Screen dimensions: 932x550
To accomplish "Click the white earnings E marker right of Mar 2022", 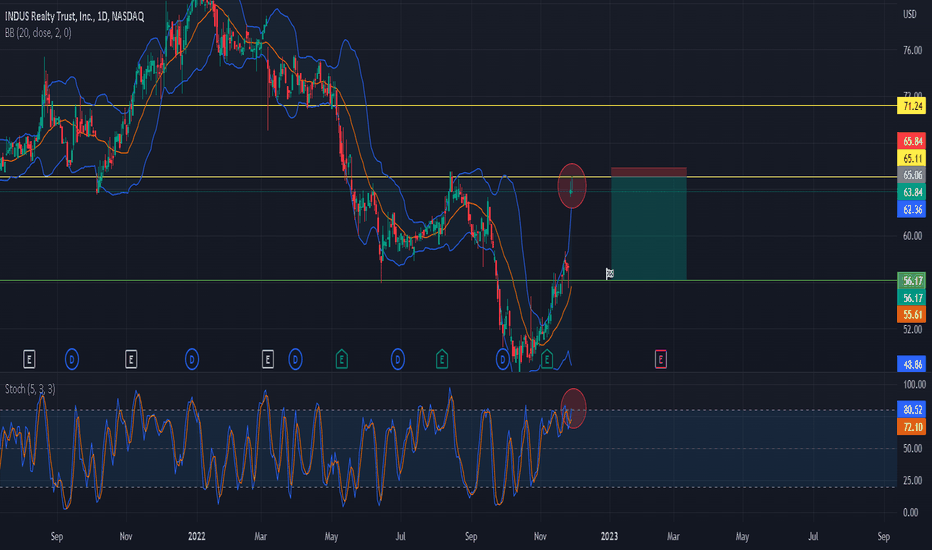I will pos(267,359).
